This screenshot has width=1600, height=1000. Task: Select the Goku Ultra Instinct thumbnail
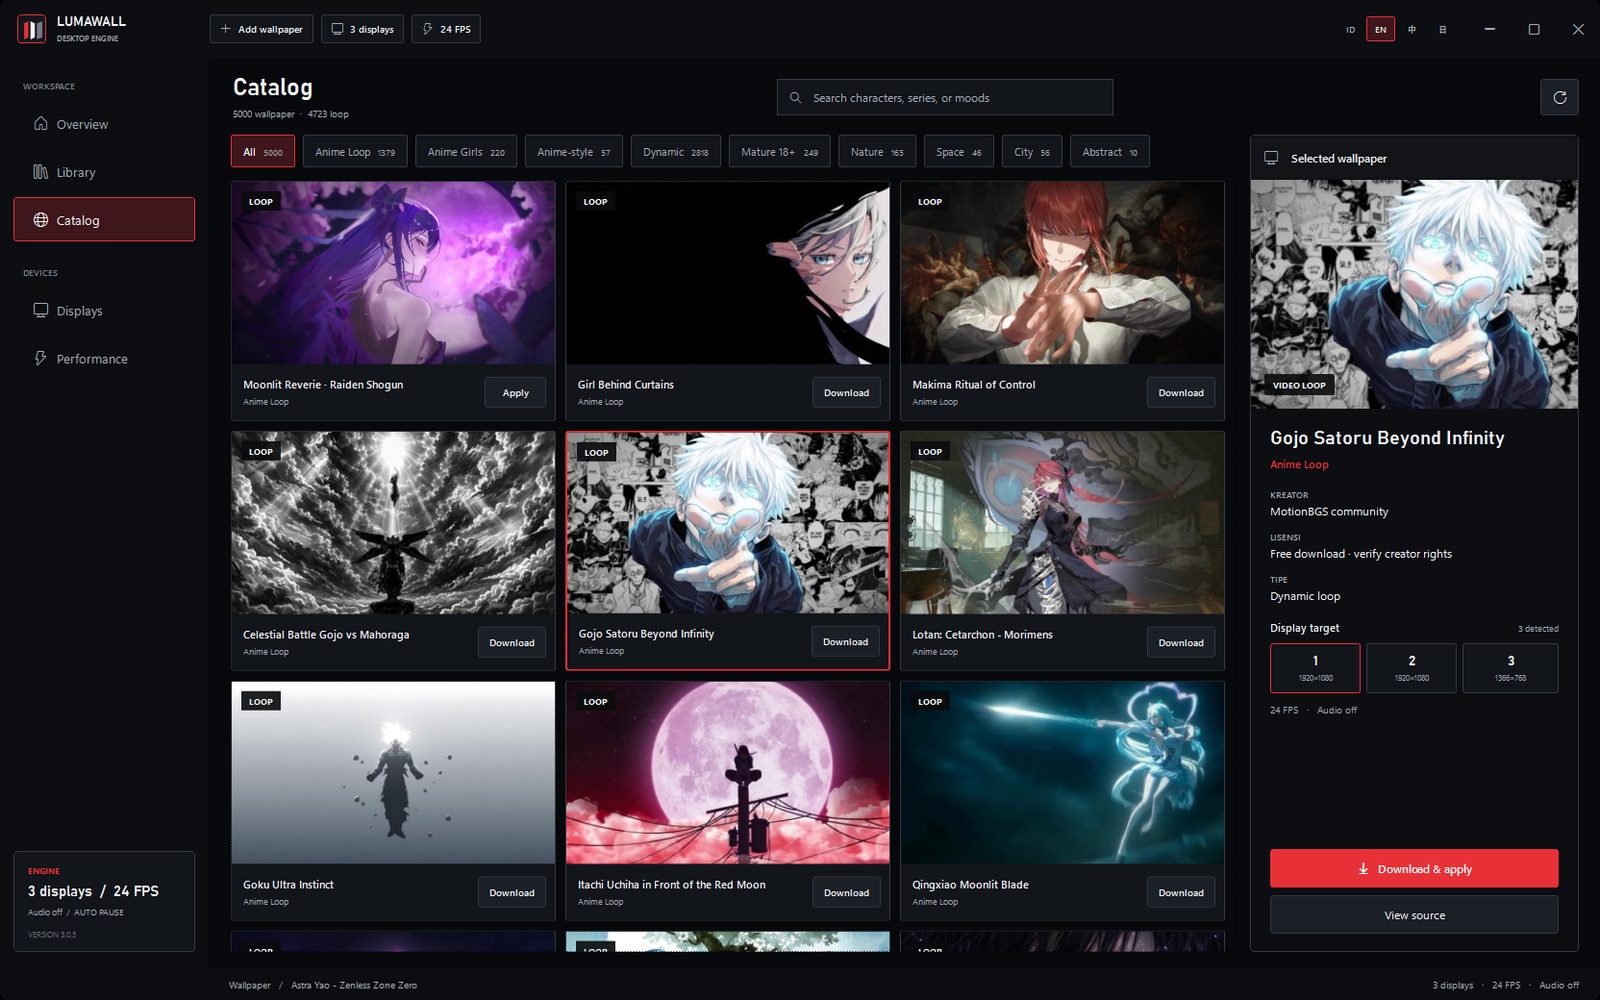[x=393, y=773]
